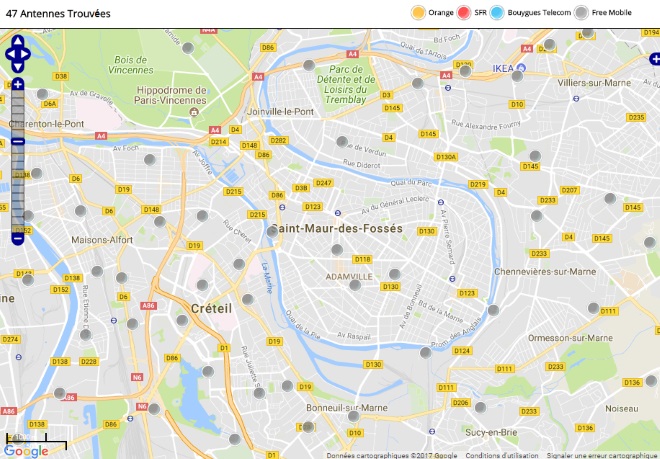Select the antenna marker inside Bois de Vincennes

188,48
